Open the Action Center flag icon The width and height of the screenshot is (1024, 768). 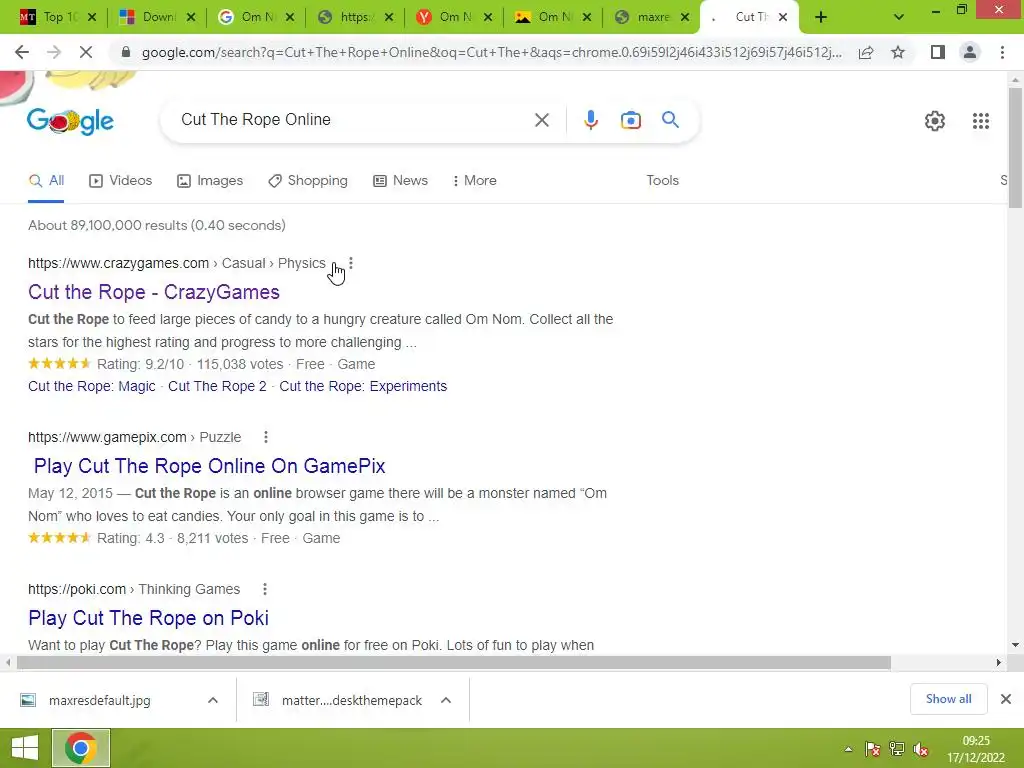coord(872,749)
